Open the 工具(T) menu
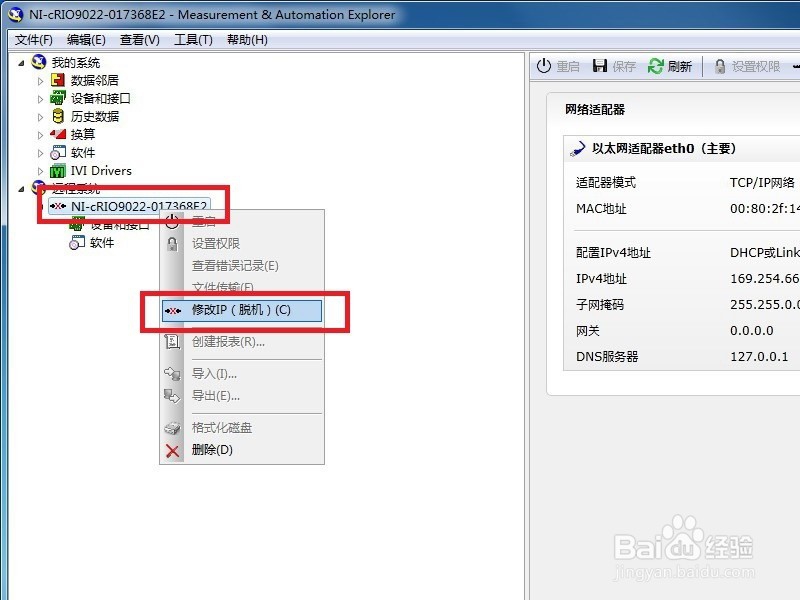 pos(193,40)
